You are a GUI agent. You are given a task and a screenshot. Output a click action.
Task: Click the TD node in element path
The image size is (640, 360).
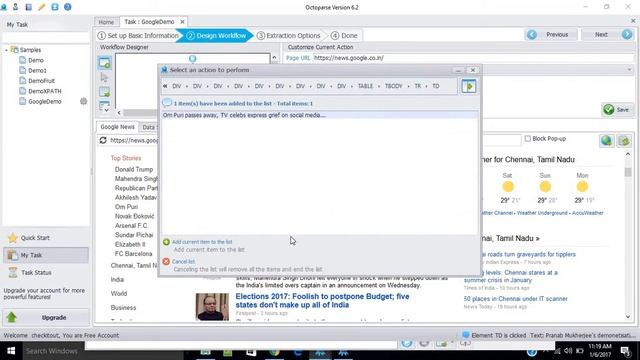click(436, 86)
